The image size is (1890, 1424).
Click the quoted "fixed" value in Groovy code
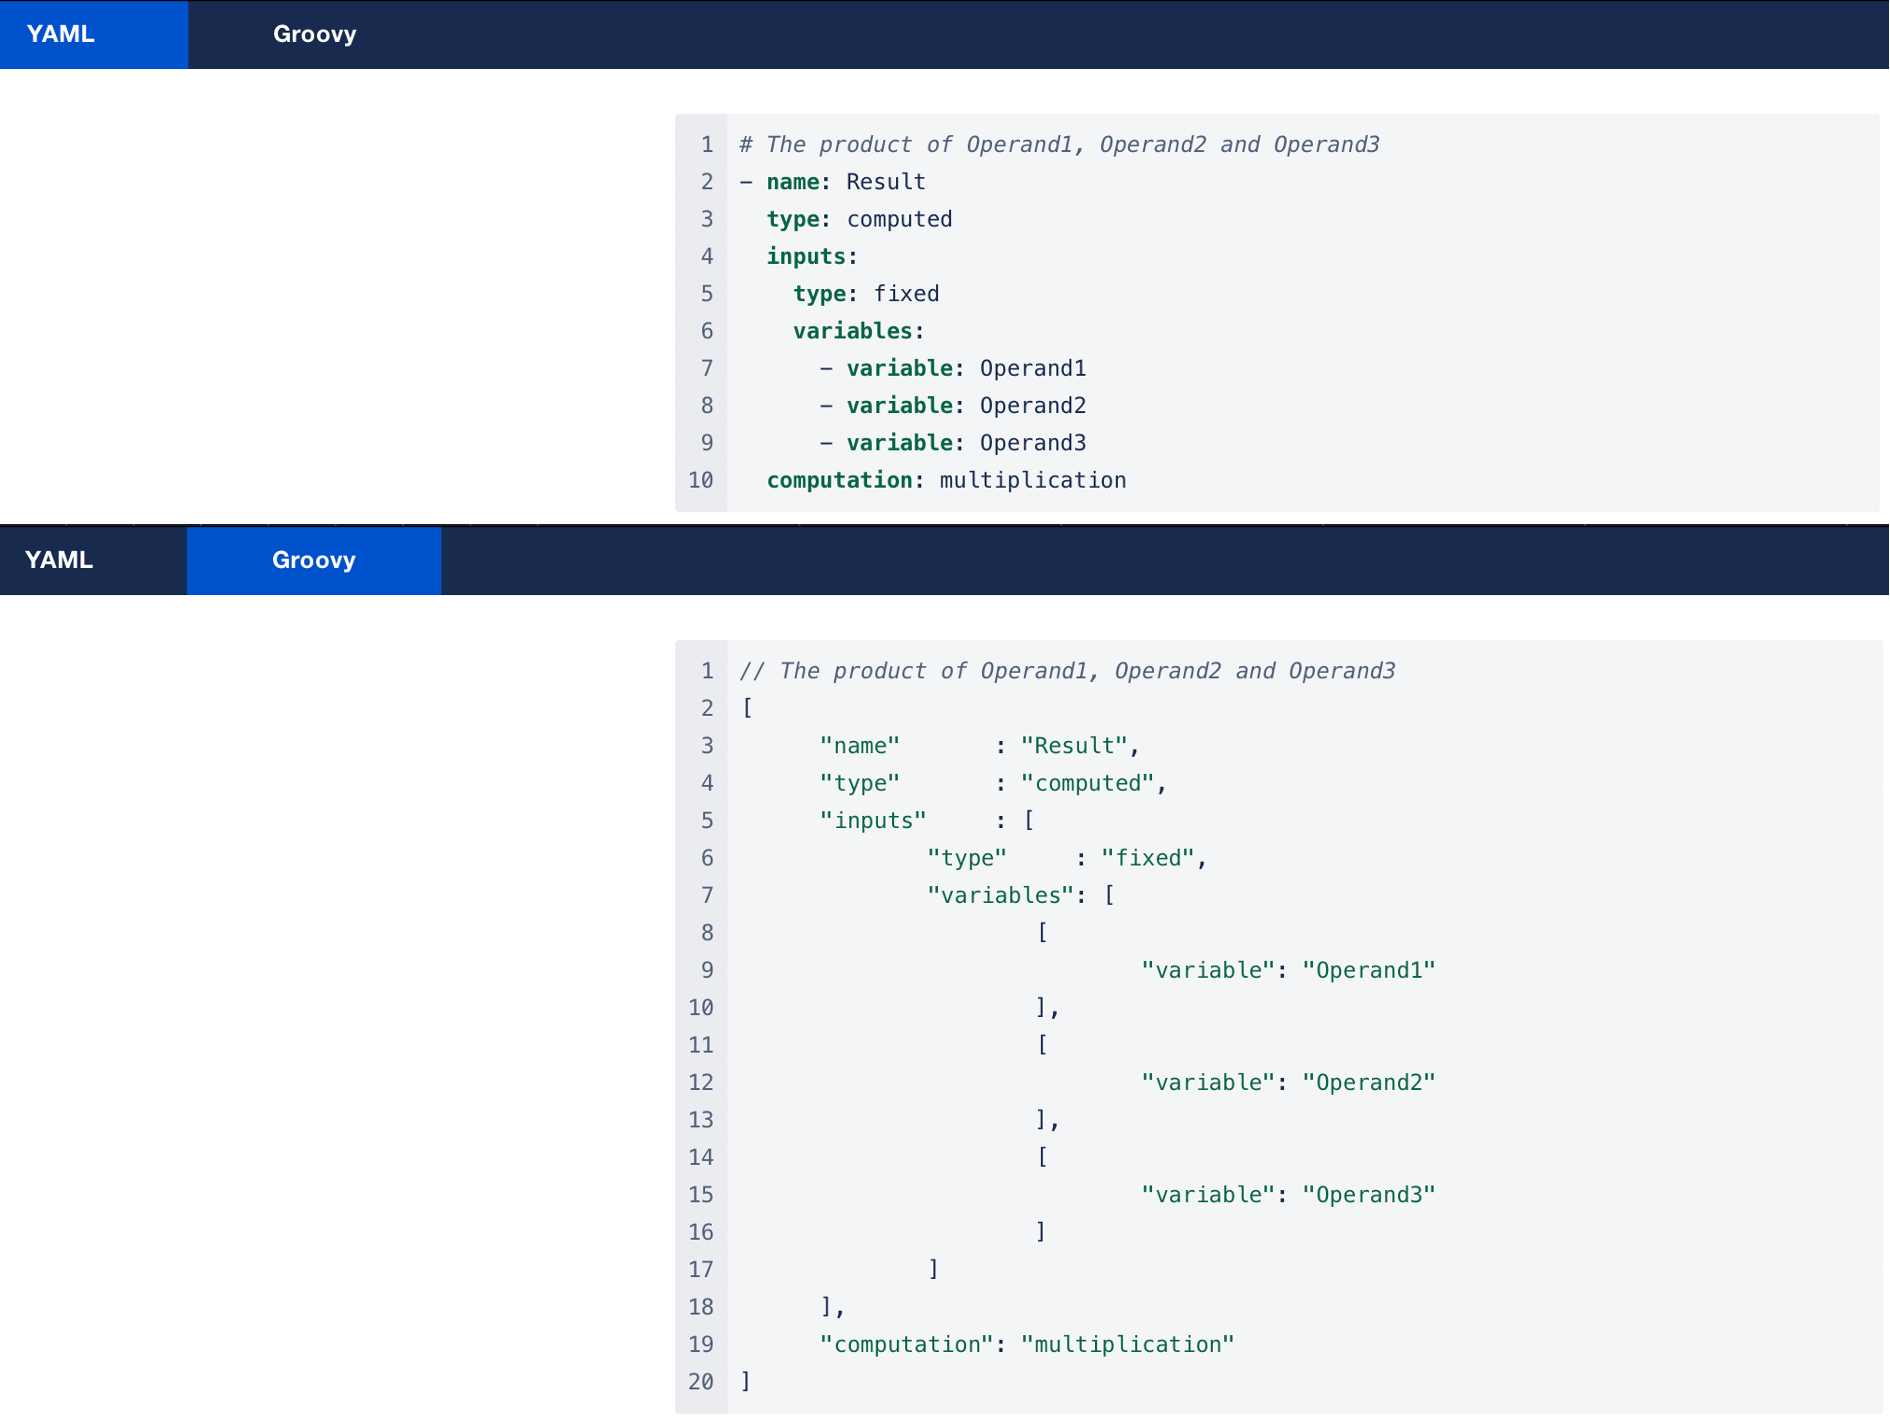(1148, 858)
